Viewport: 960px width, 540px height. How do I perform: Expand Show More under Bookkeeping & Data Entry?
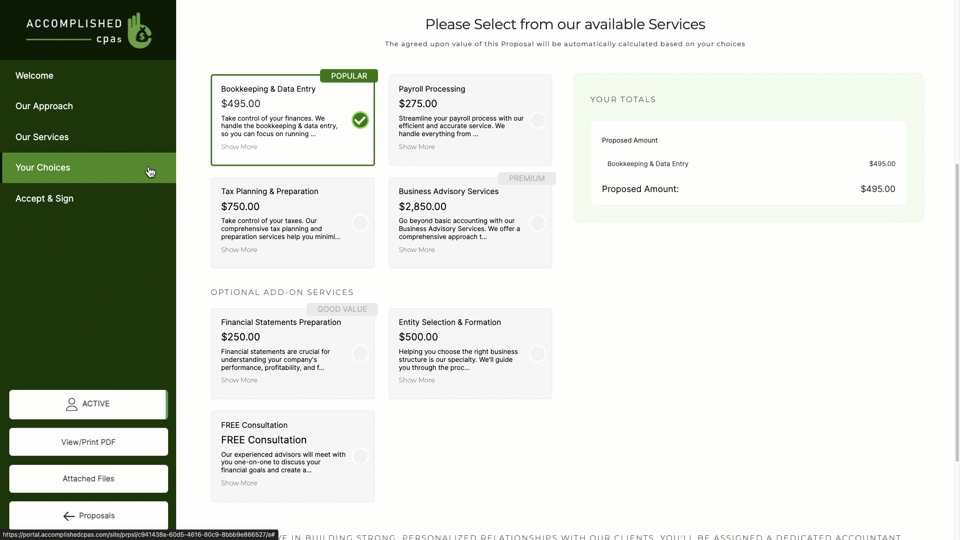(x=239, y=147)
